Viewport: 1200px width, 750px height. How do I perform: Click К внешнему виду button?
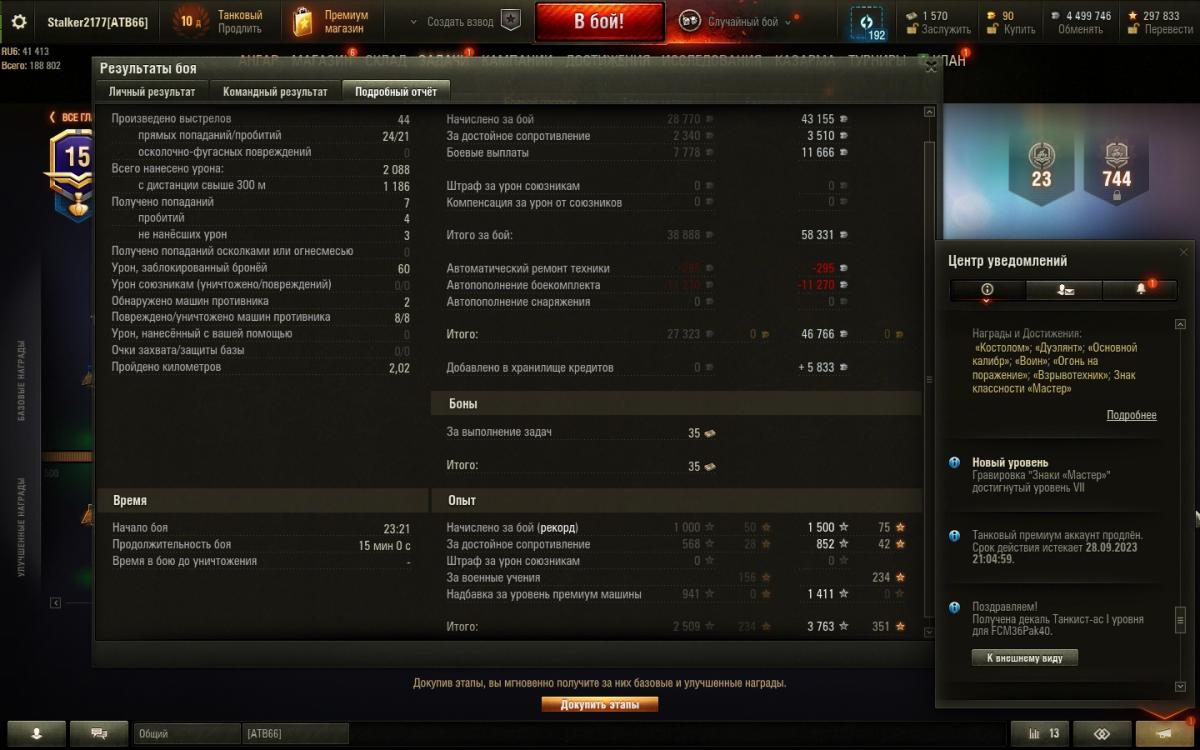point(1025,658)
